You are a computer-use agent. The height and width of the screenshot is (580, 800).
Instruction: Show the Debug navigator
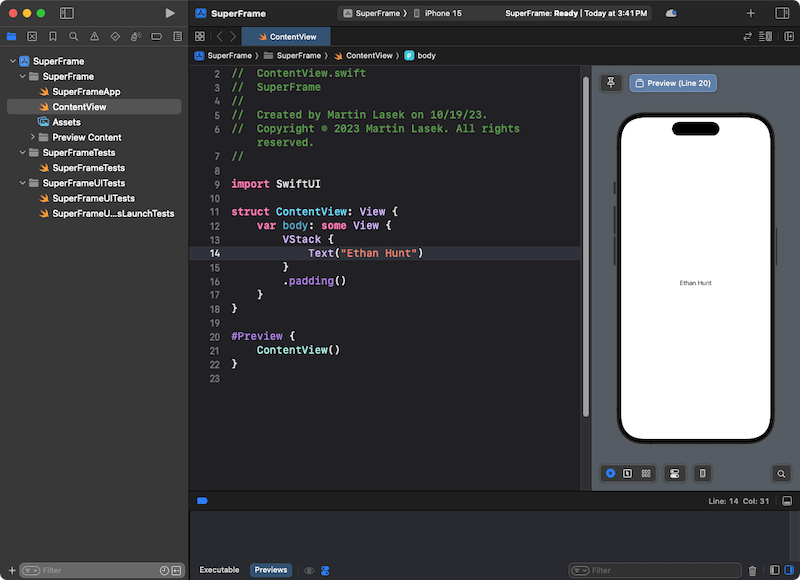point(136,36)
